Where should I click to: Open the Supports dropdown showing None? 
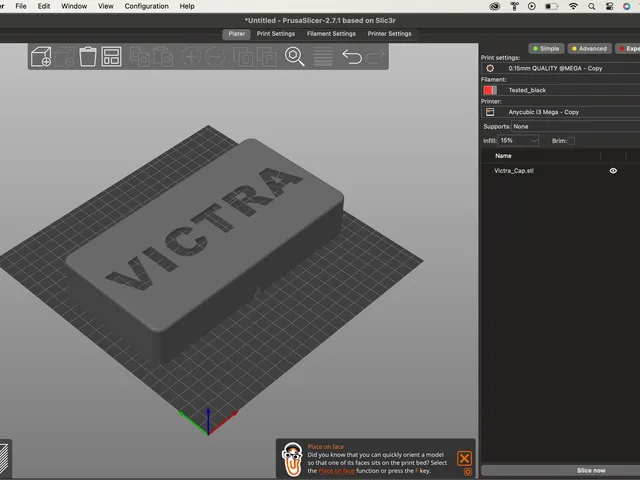576,127
